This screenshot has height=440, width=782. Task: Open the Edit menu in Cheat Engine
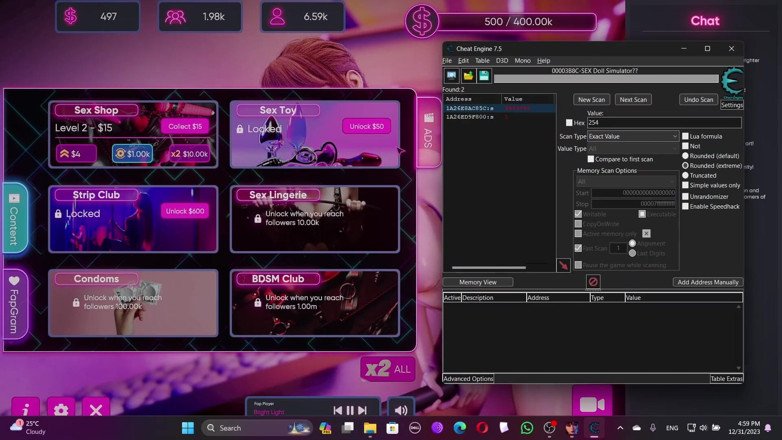[463, 60]
